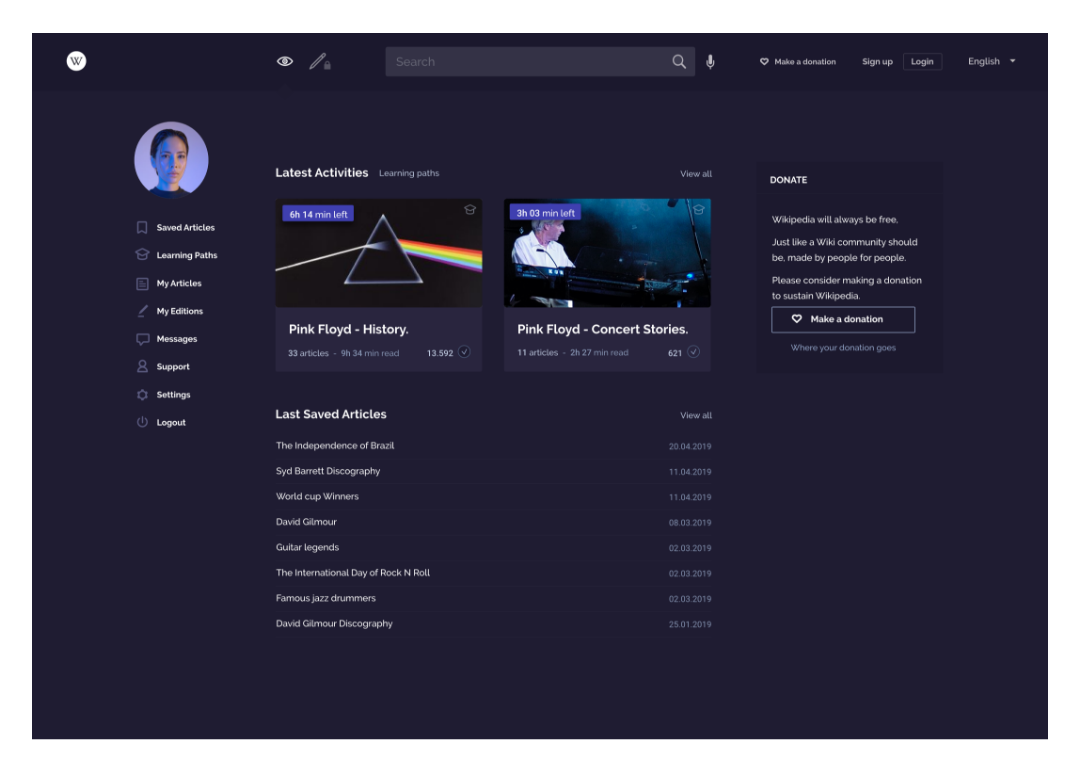Open Saved Articles in sidebar
This screenshot has width=1080, height=772.
(176, 227)
